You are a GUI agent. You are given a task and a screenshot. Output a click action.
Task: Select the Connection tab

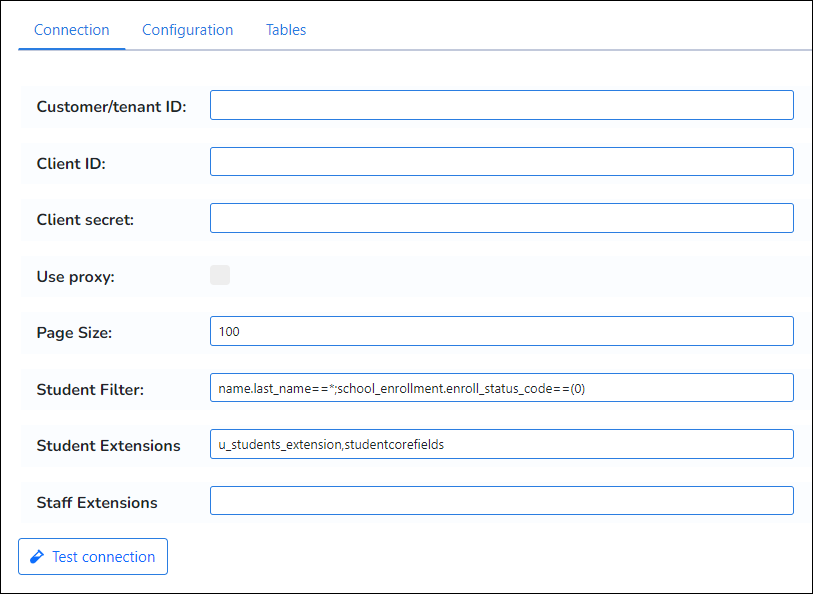[x=72, y=30]
